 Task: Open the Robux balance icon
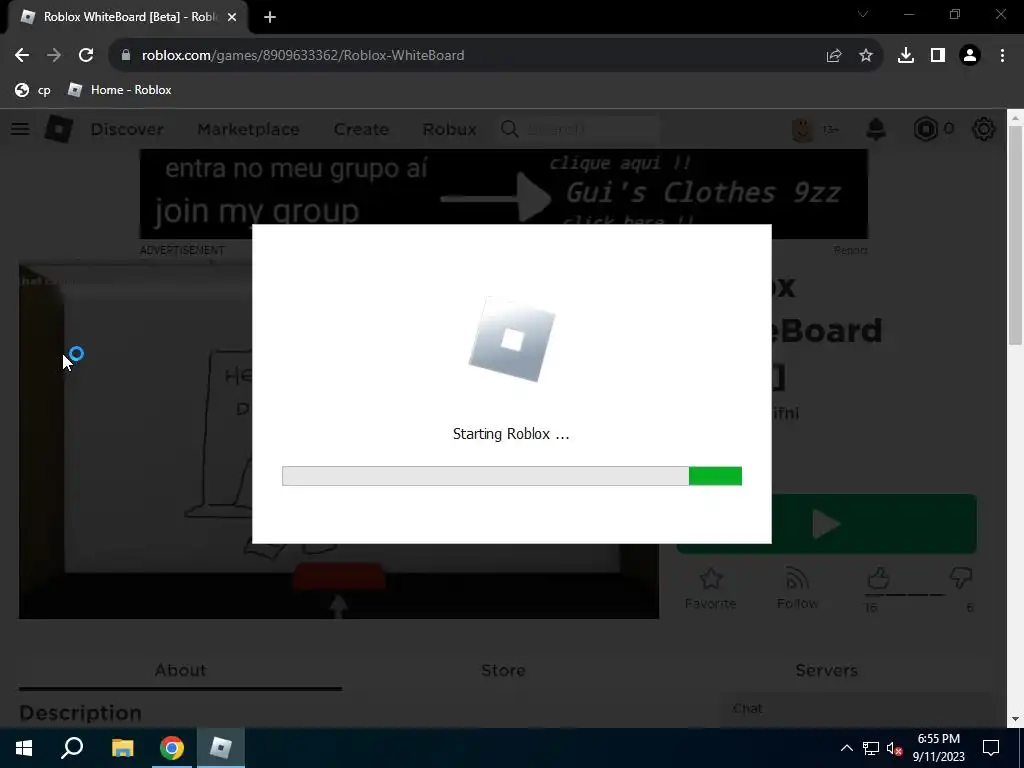925,129
